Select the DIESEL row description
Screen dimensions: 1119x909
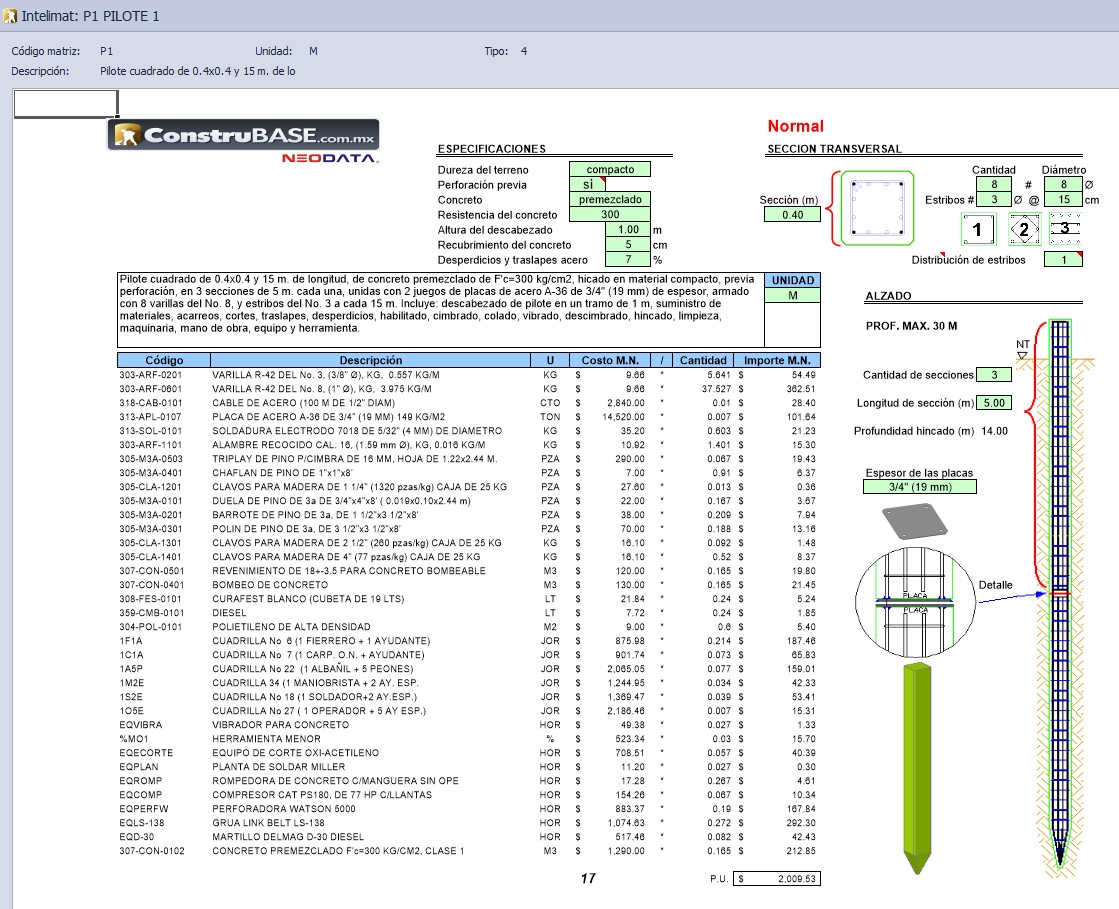[229, 613]
